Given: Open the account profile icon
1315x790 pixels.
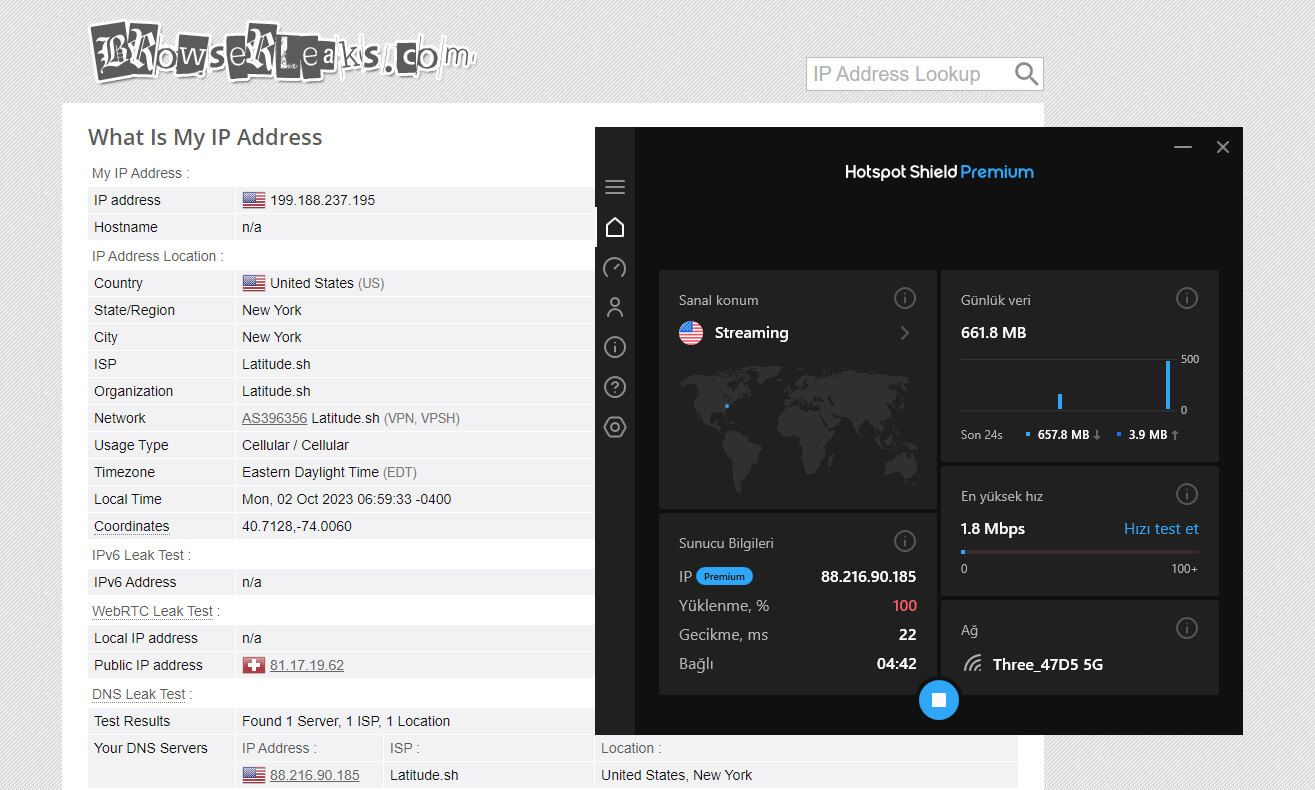Looking at the screenshot, I should tap(615, 307).
